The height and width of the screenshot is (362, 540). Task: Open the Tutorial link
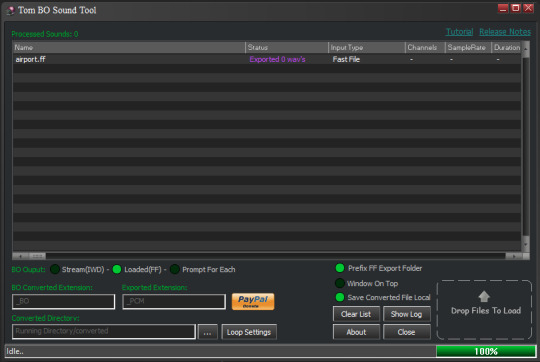tap(459, 32)
